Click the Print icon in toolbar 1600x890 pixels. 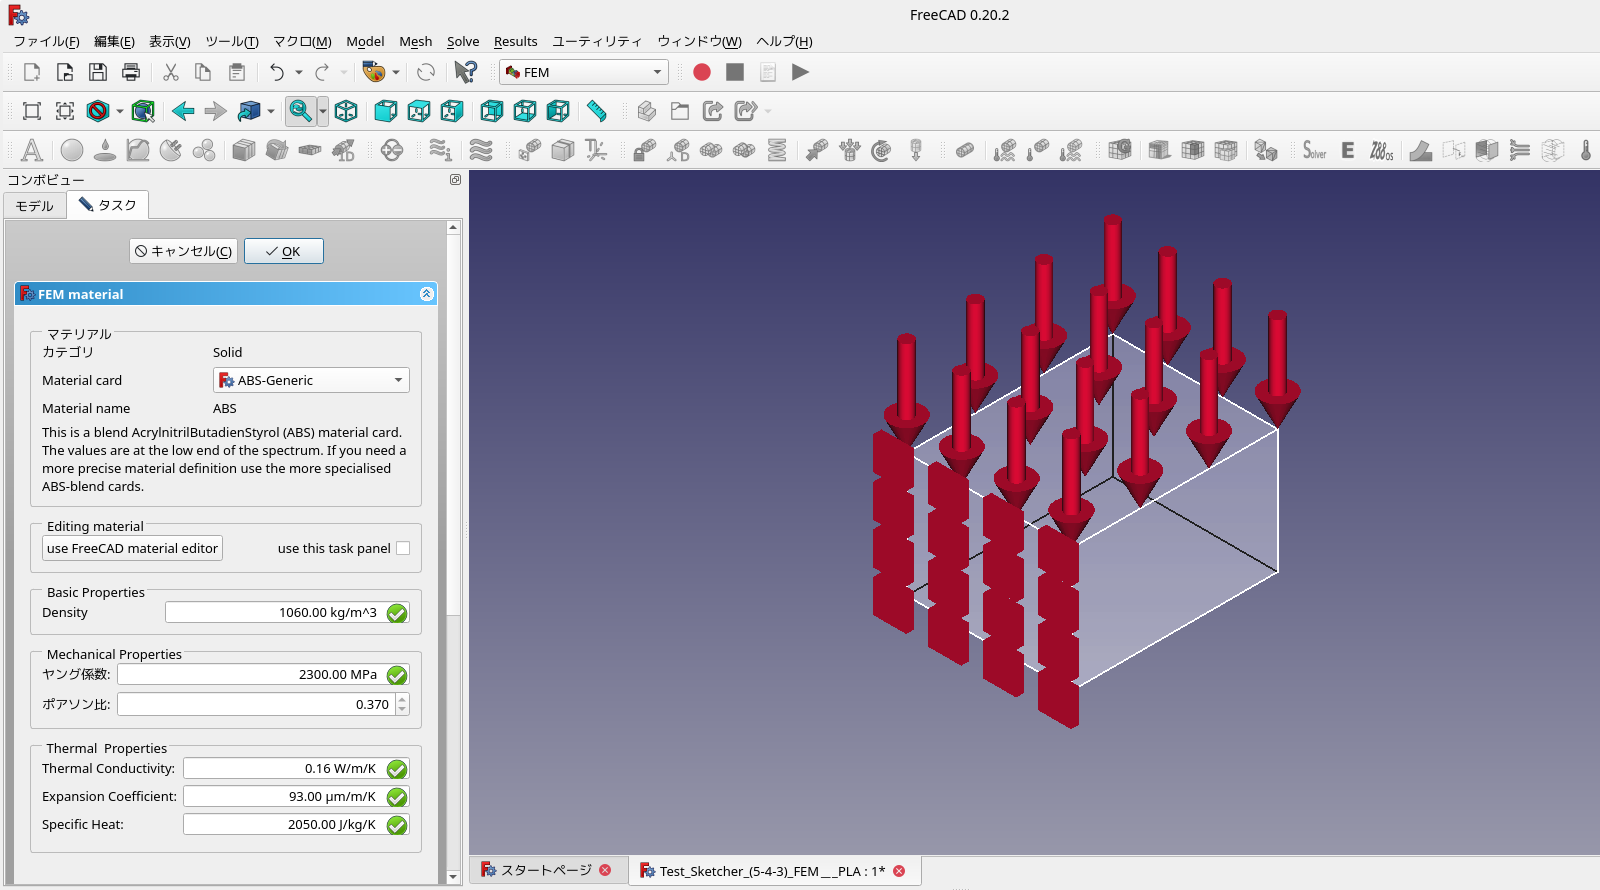coord(130,72)
